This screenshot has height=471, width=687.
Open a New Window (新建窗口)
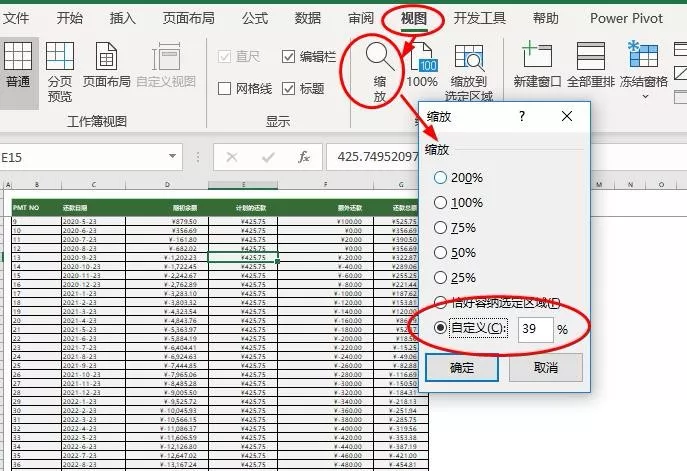pyautogui.click(x=538, y=65)
